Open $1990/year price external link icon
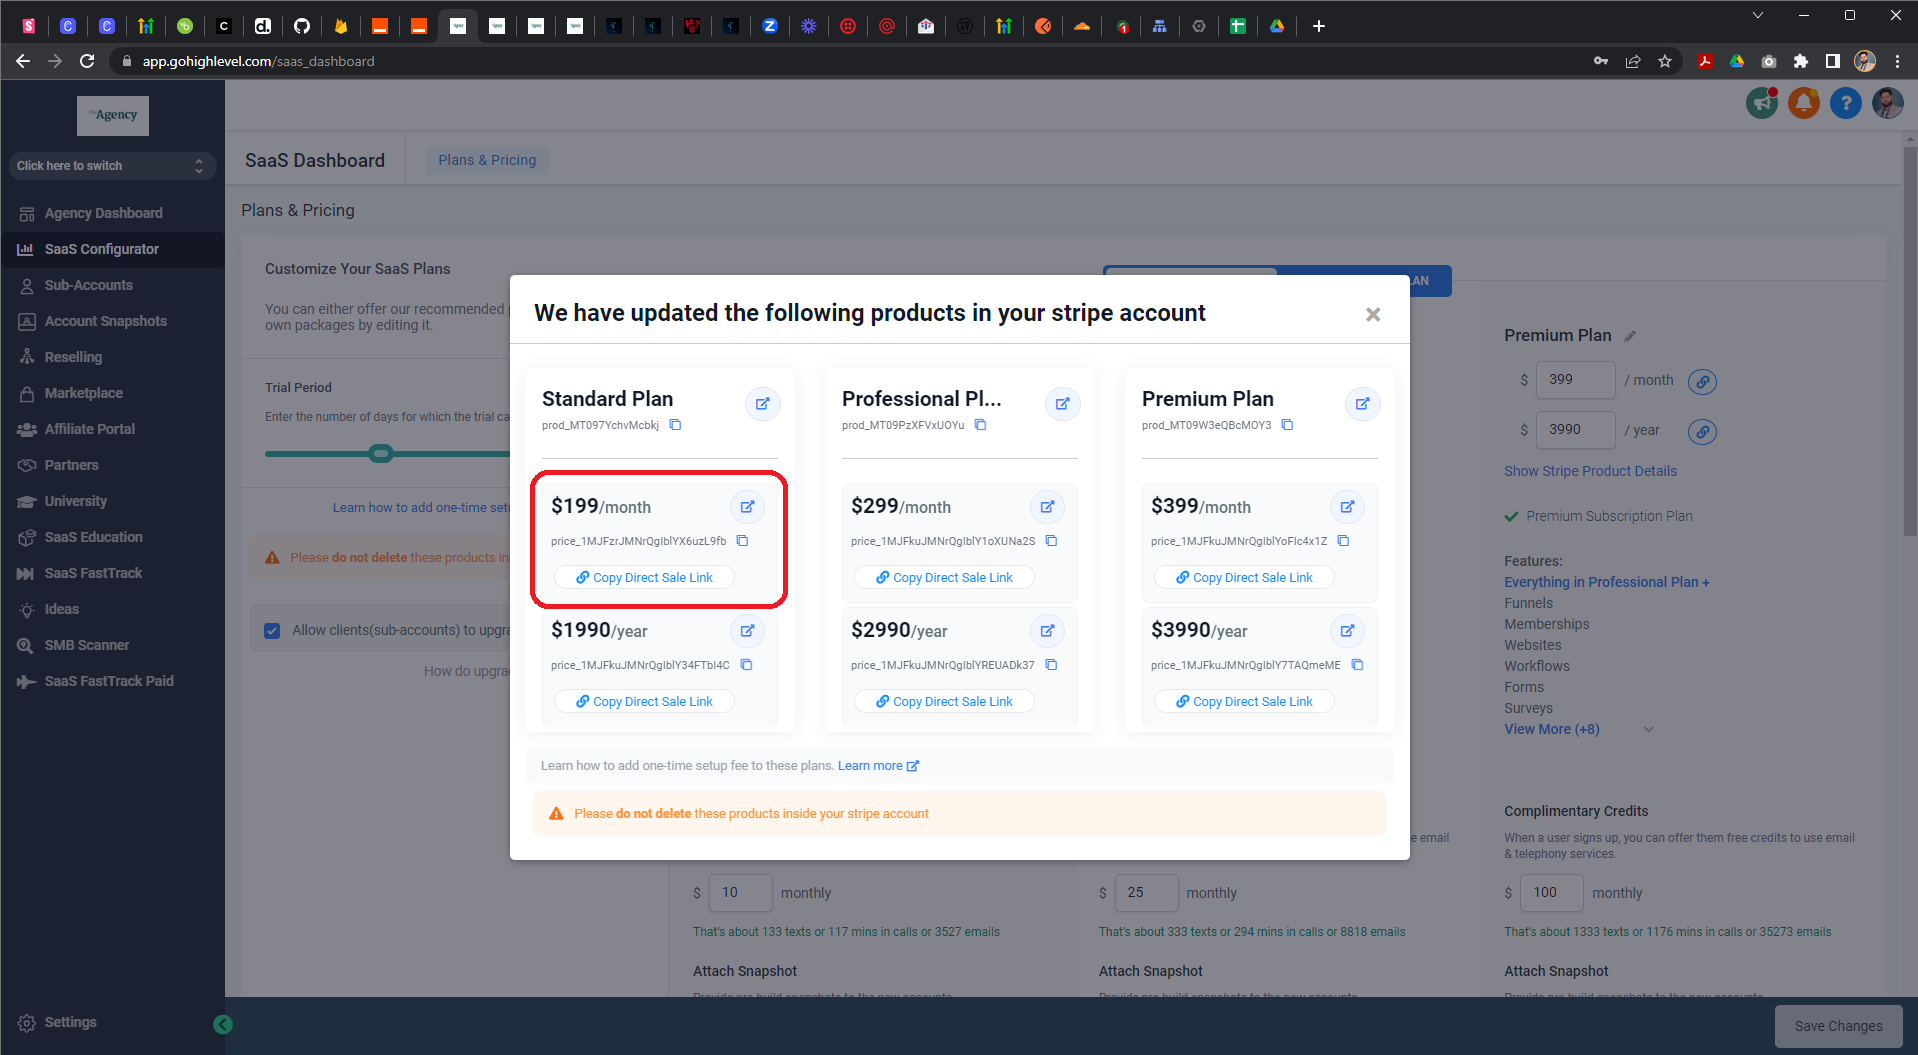 pyautogui.click(x=747, y=631)
